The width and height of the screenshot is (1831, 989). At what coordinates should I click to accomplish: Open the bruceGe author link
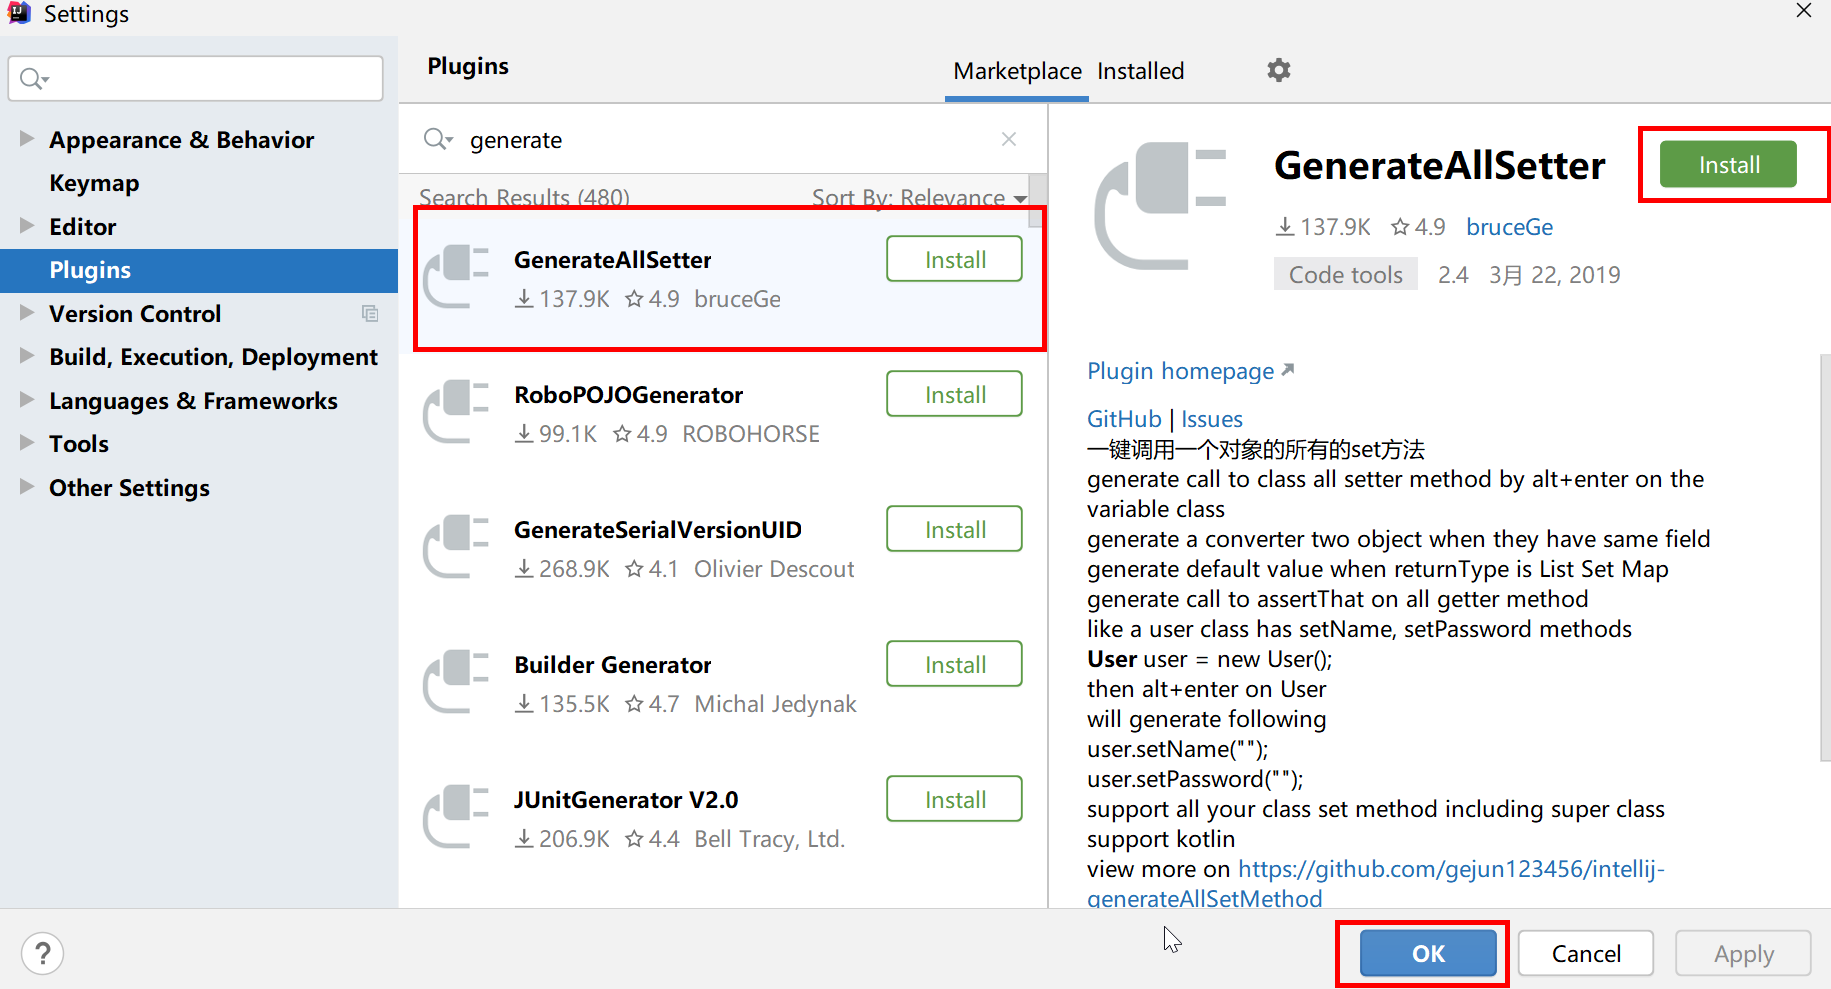pyautogui.click(x=1509, y=227)
